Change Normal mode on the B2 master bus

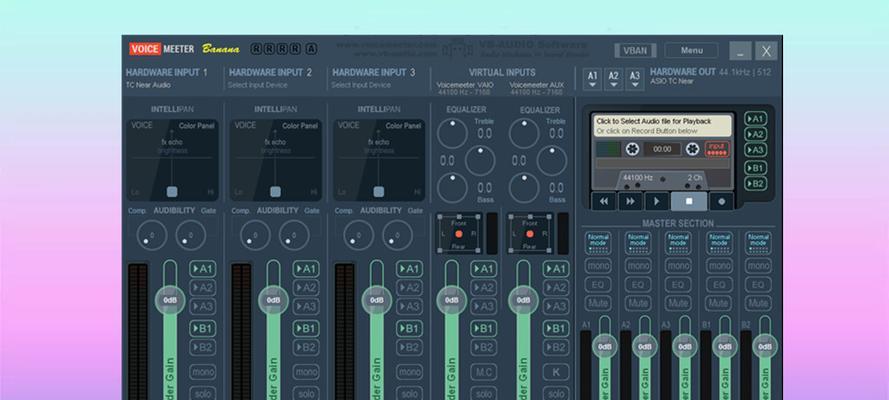pos(758,243)
